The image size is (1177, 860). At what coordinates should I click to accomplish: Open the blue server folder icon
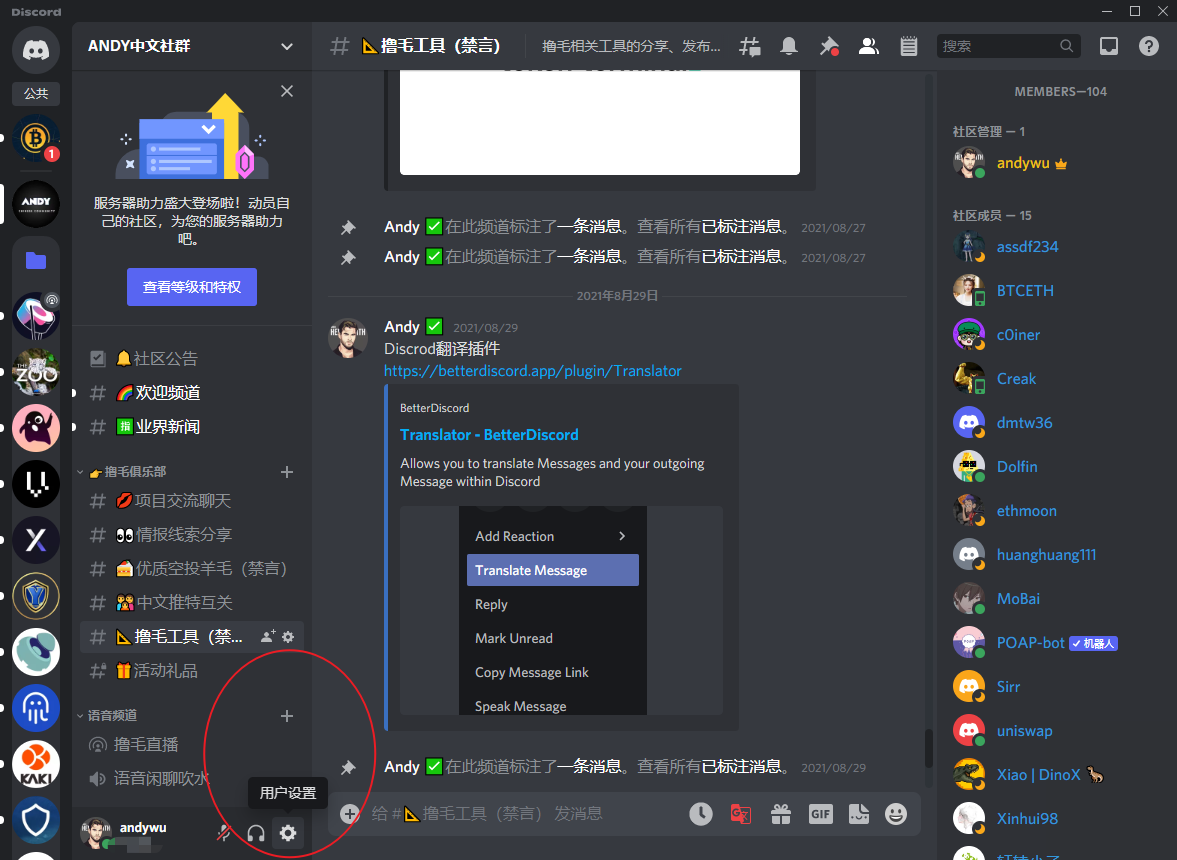(x=35, y=260)
